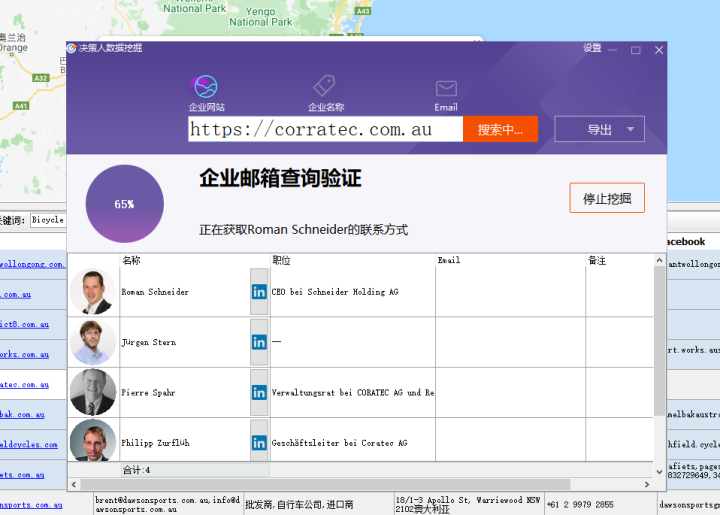Open the 设置 settings menu
Screen dimensions: 720x515
click(592, 48)
